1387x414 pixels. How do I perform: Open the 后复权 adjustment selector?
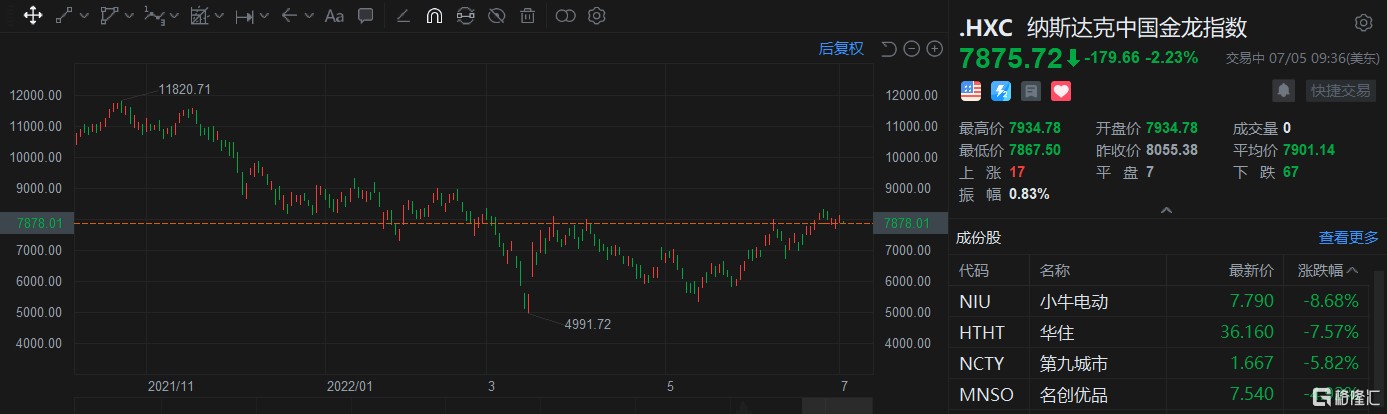[x=841, y=48]
